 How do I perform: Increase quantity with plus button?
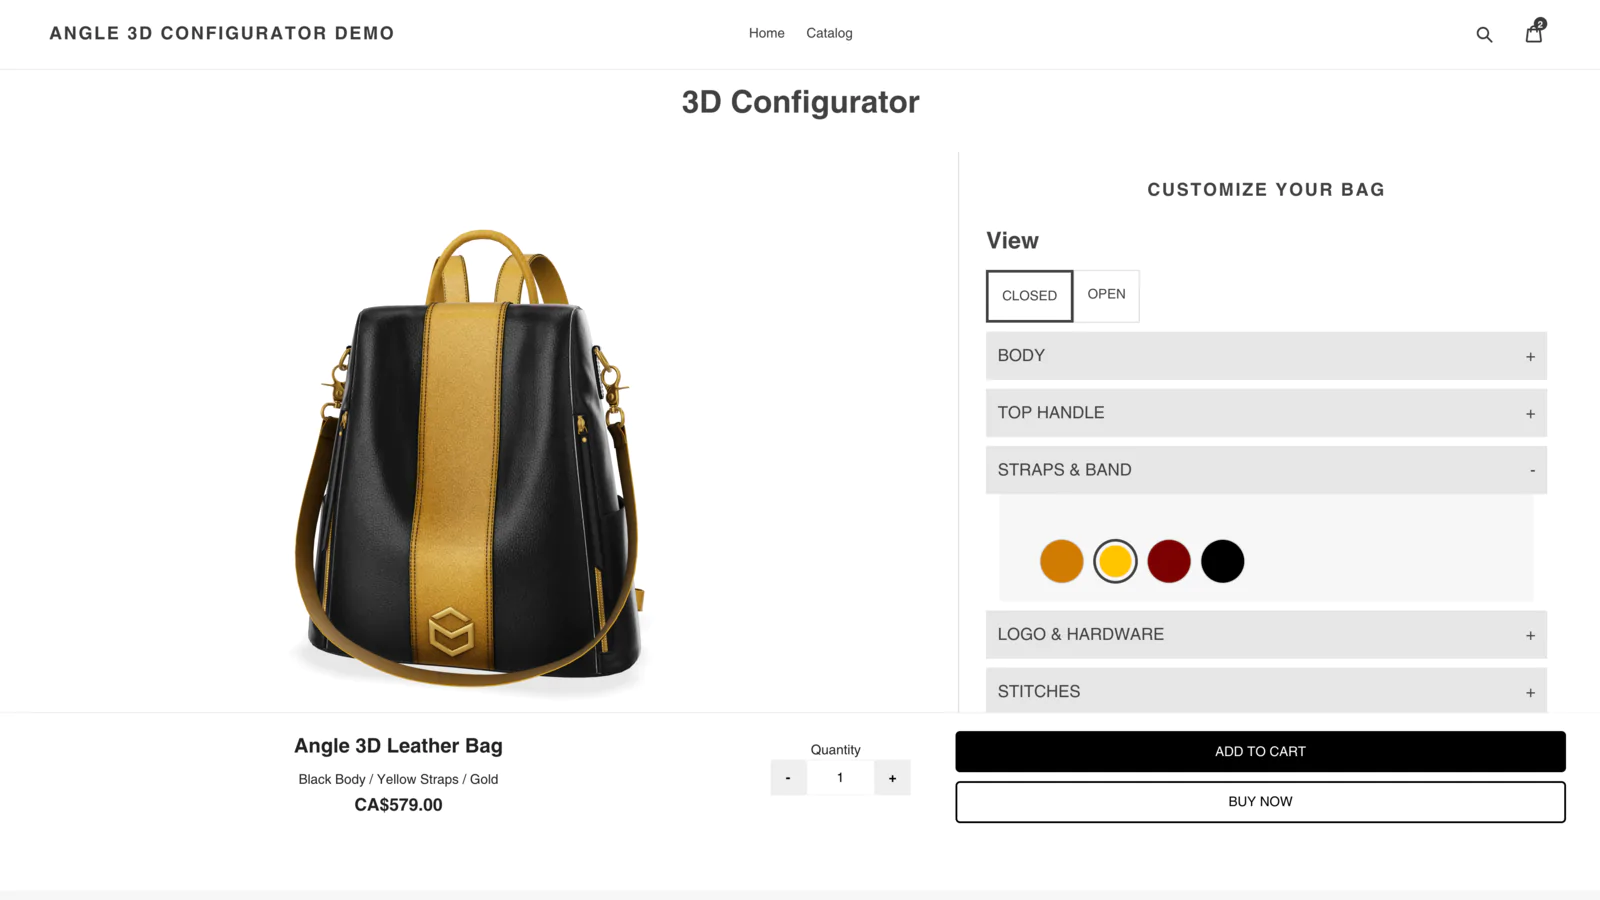pyautogui.click(x=892, y=778)
